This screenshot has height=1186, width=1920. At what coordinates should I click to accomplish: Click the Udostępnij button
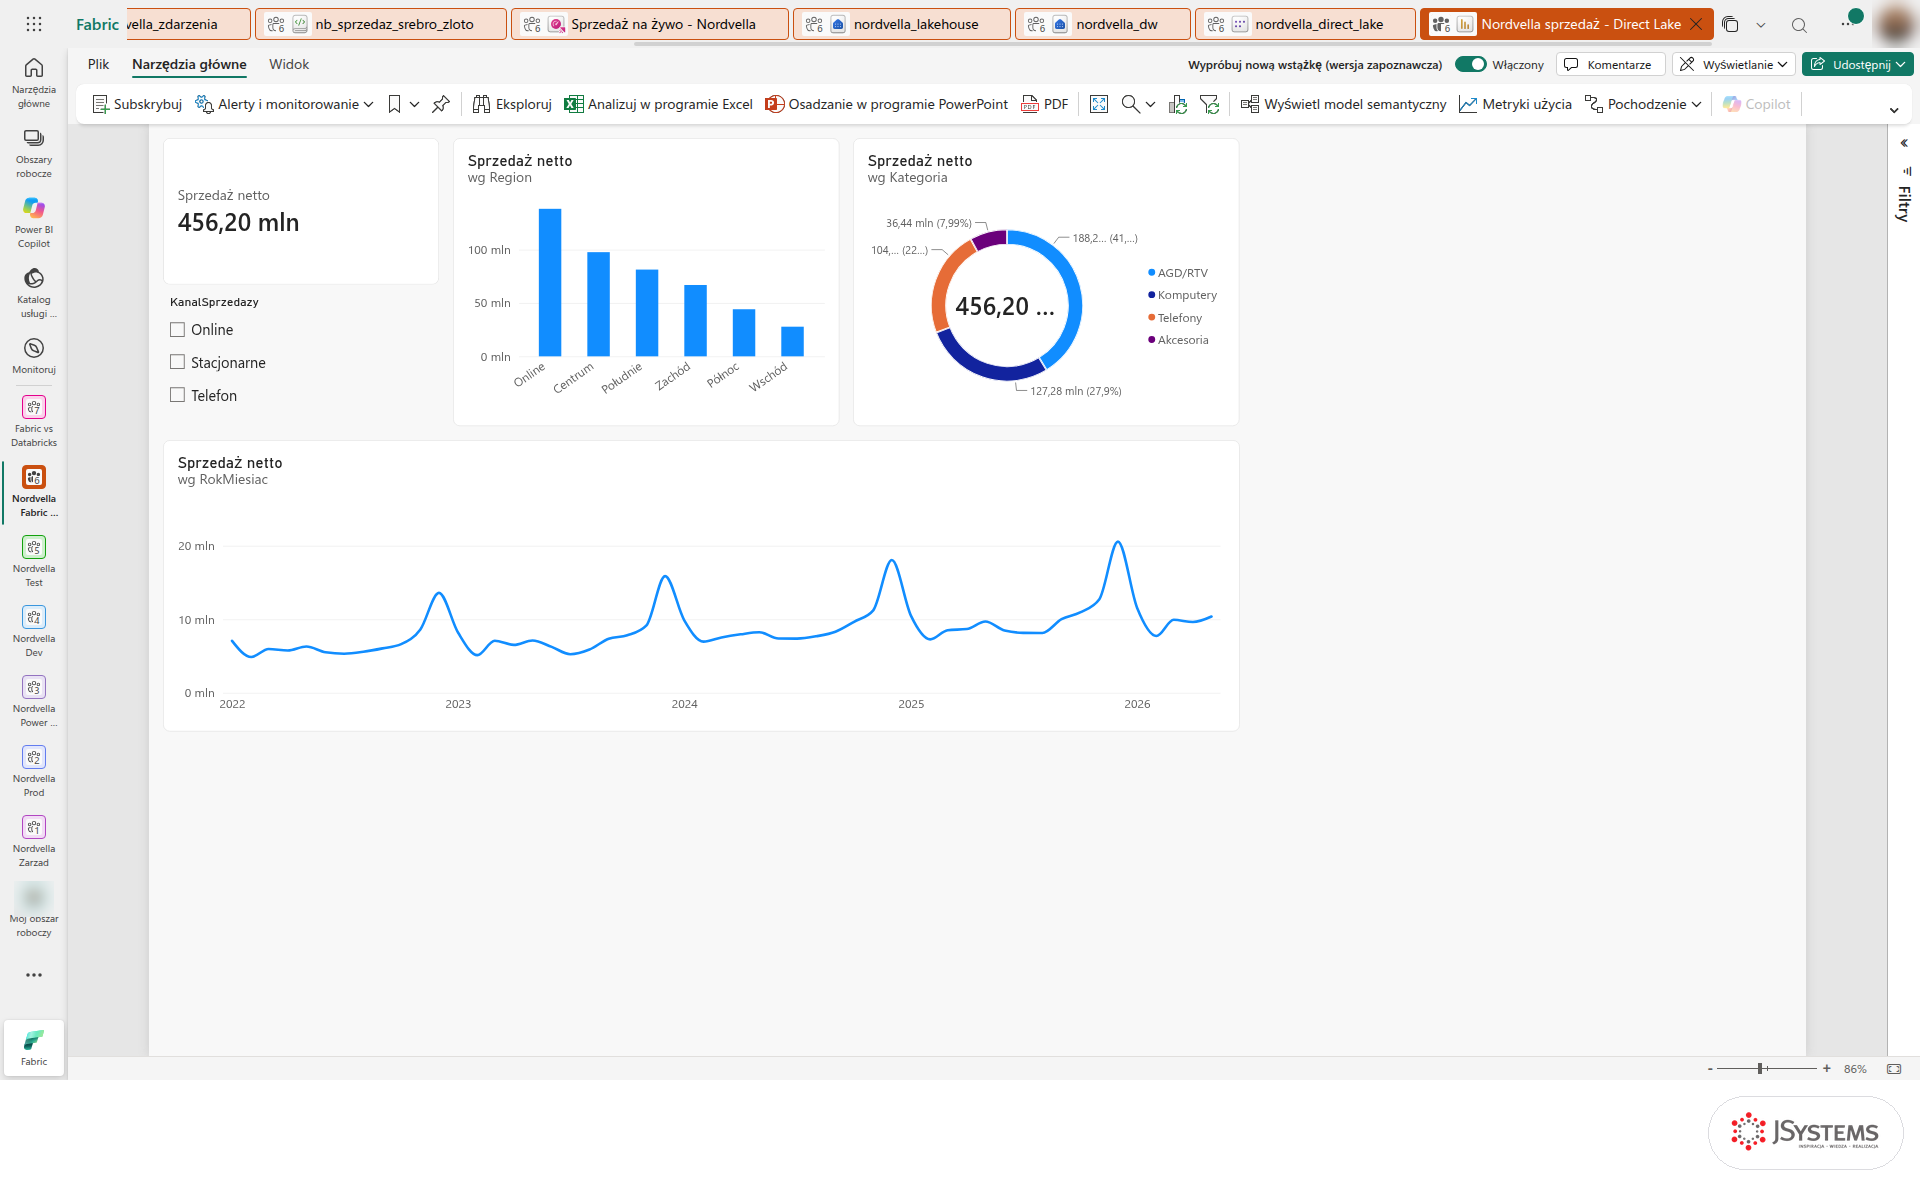1857,64
